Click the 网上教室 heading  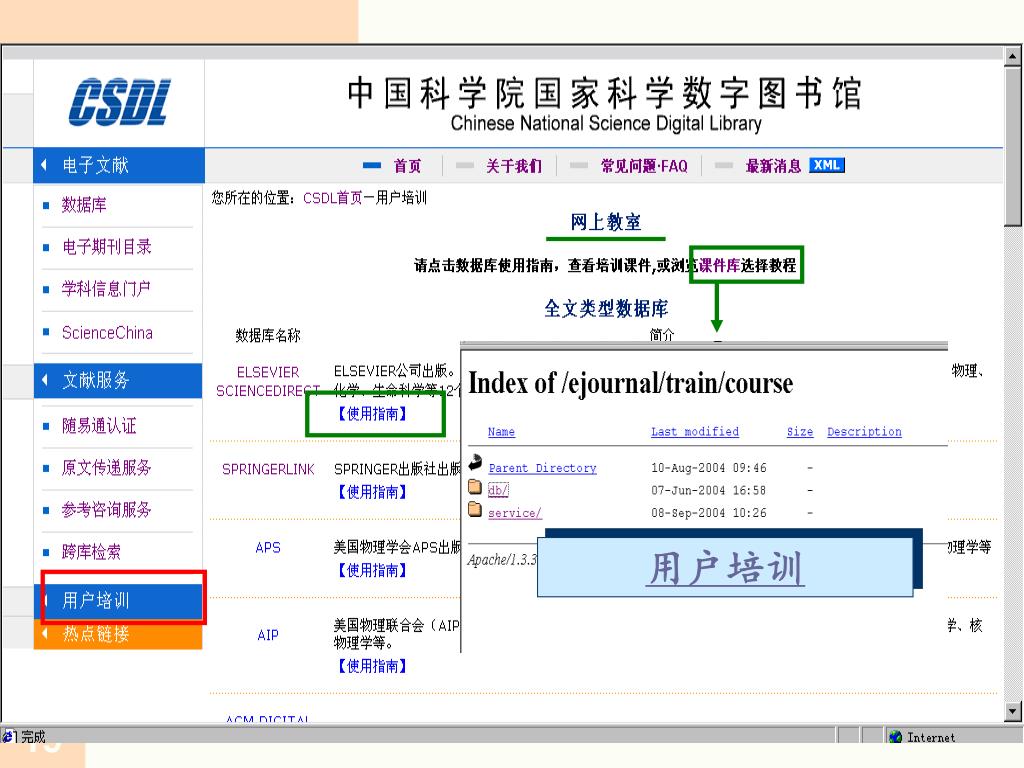(x=605, y=222)
